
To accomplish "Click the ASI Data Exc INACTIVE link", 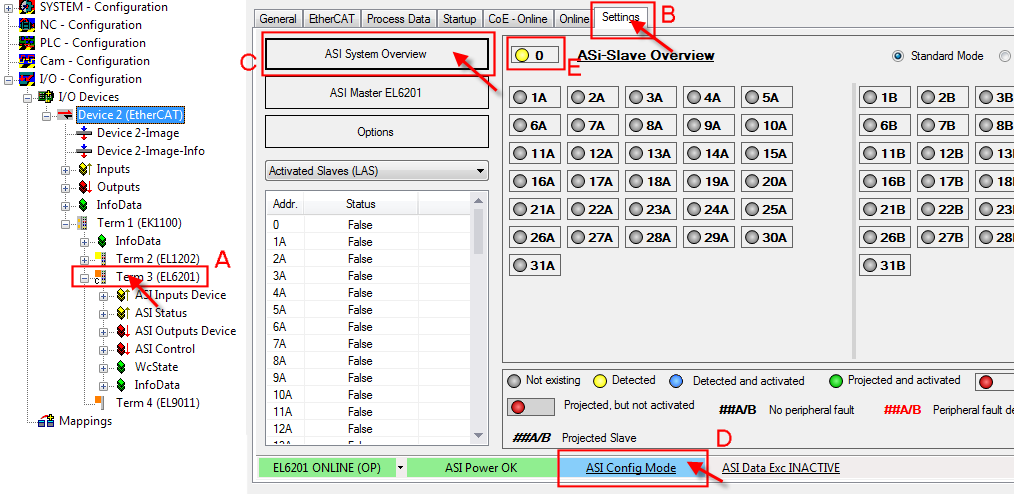I will 781,467.
